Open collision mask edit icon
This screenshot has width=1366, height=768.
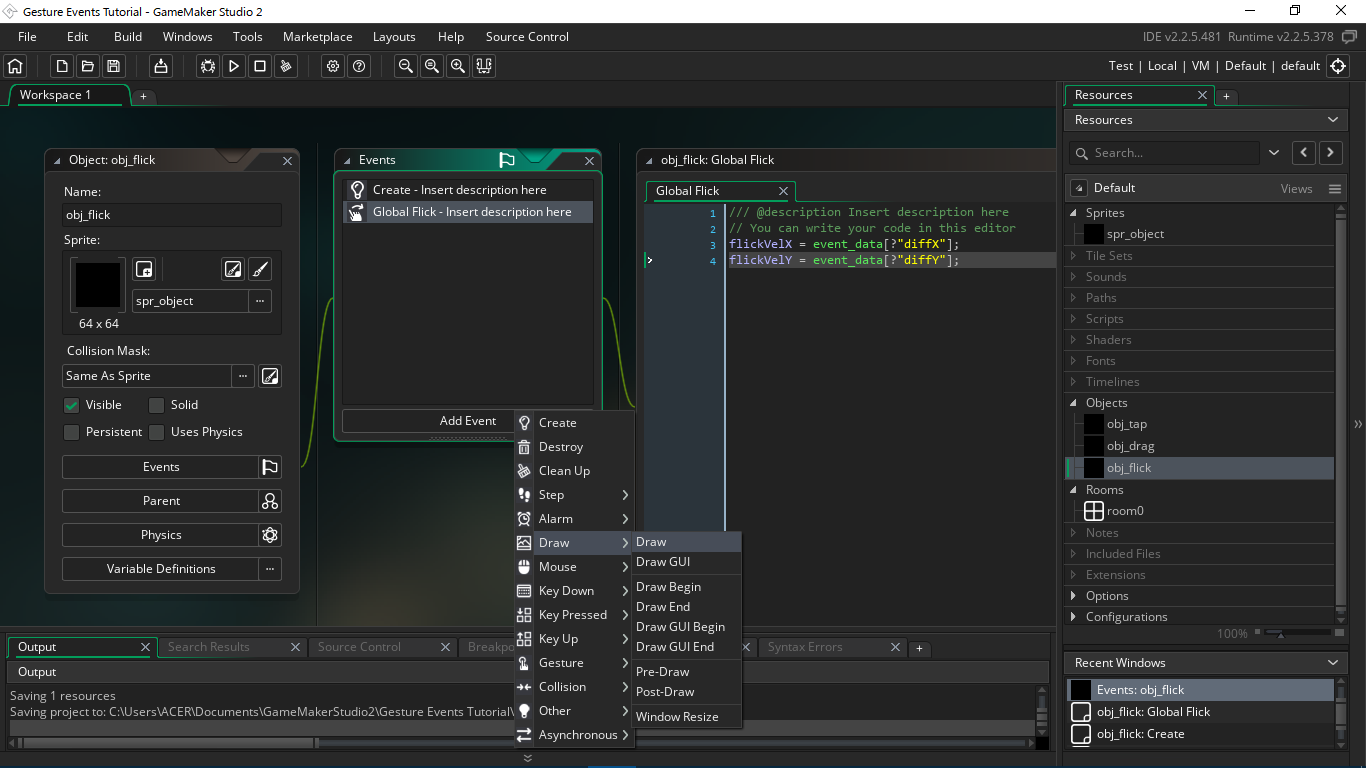tap(270, 376)
